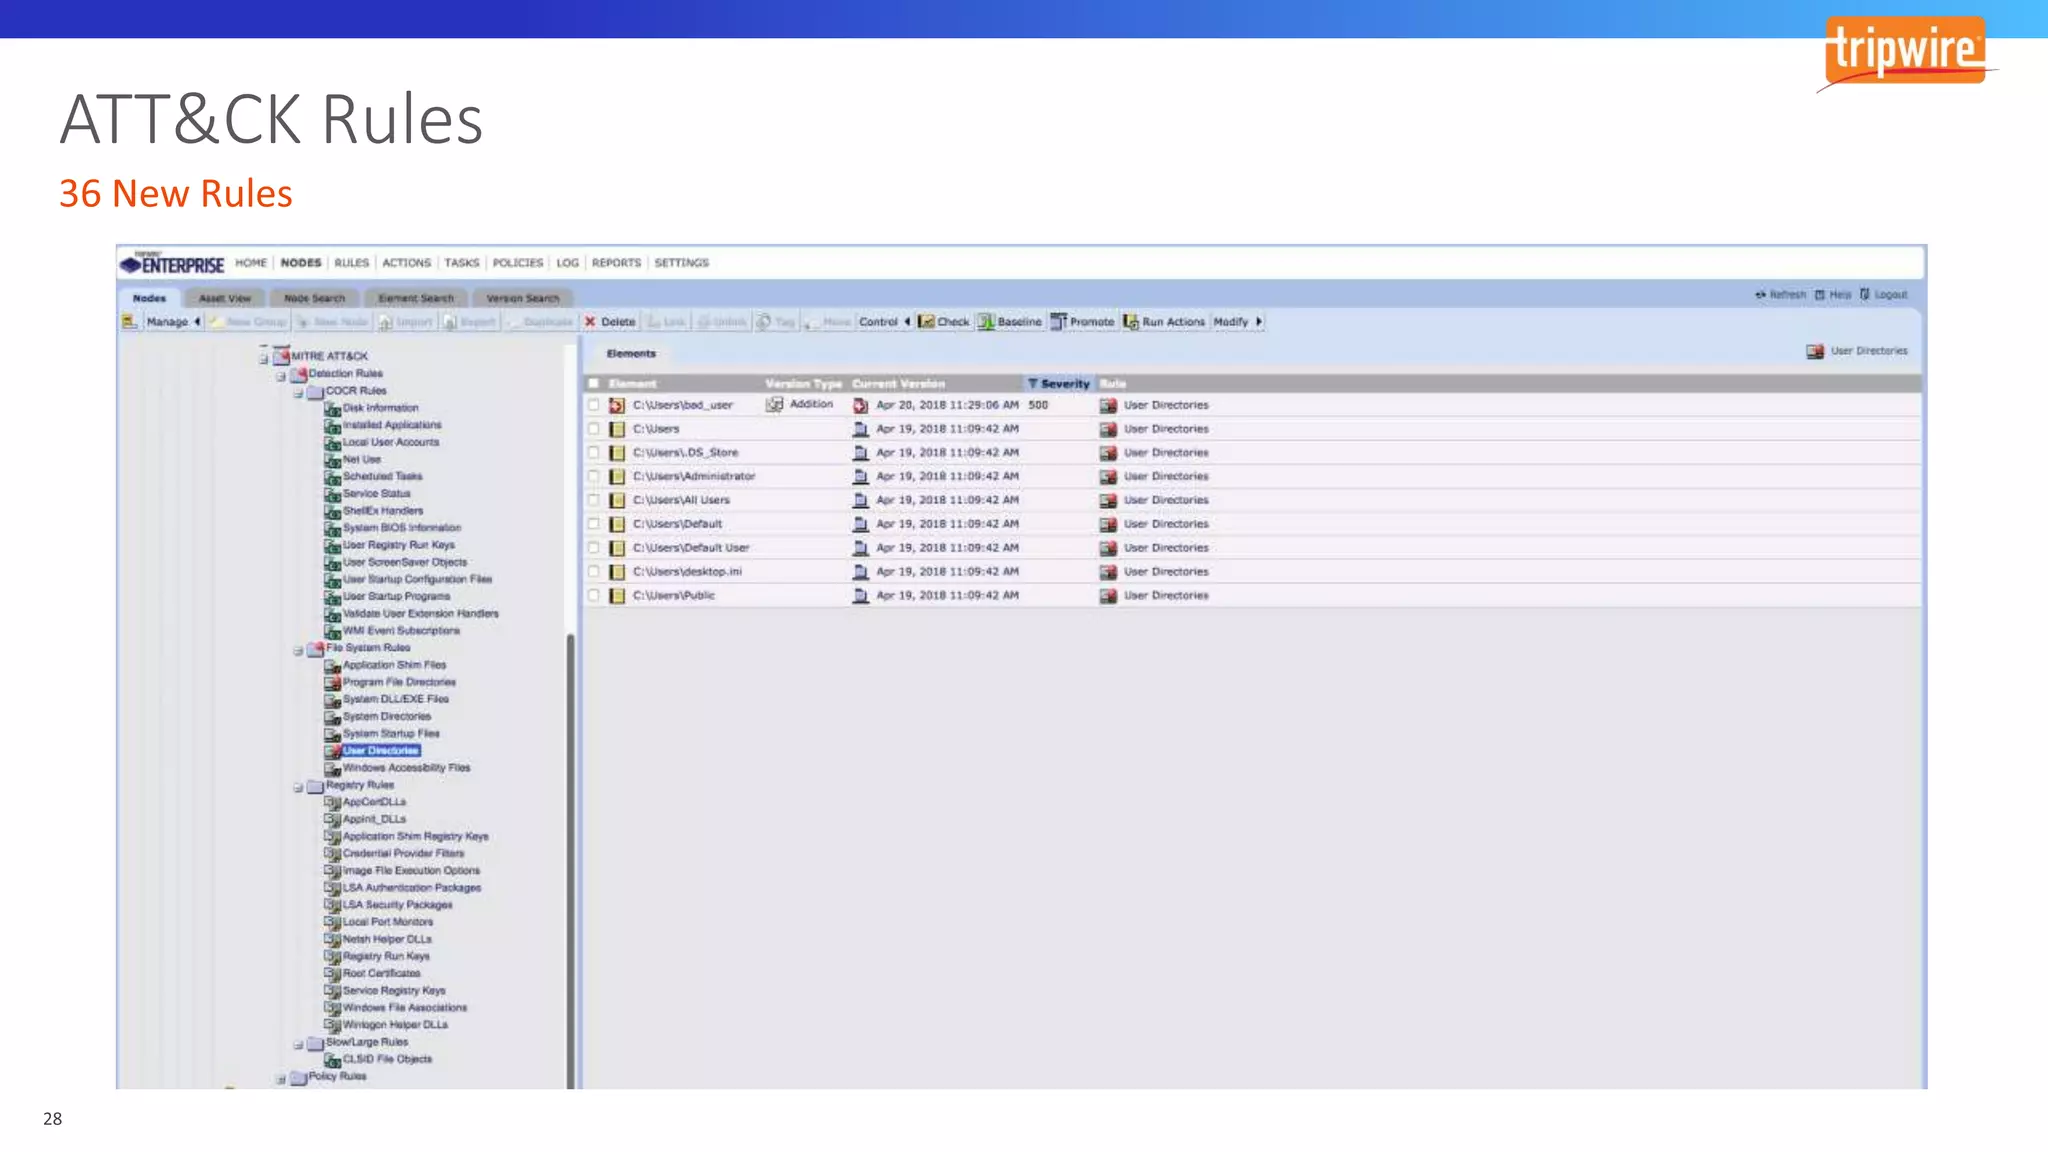Collapse the Registry Rules tree folder

[x=298, y=788]
